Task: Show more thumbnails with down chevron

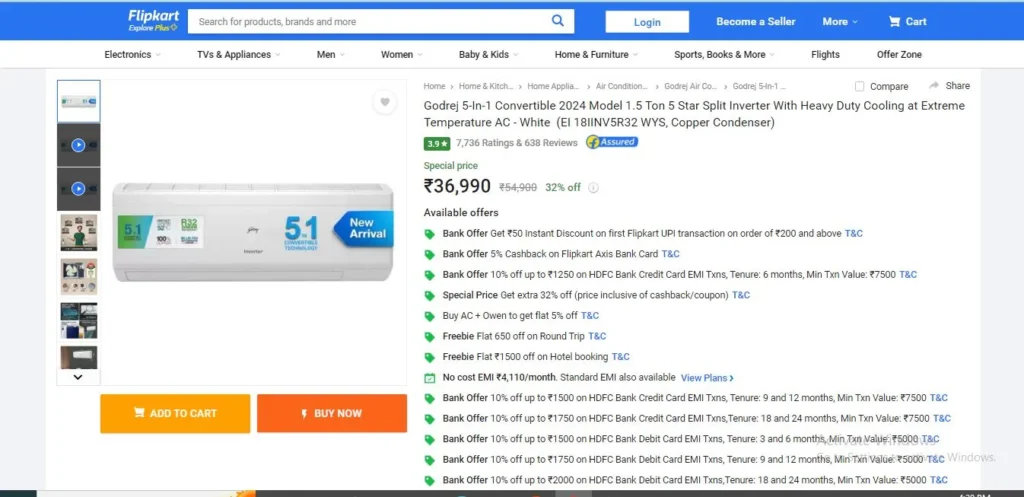Action: (78, 377)
